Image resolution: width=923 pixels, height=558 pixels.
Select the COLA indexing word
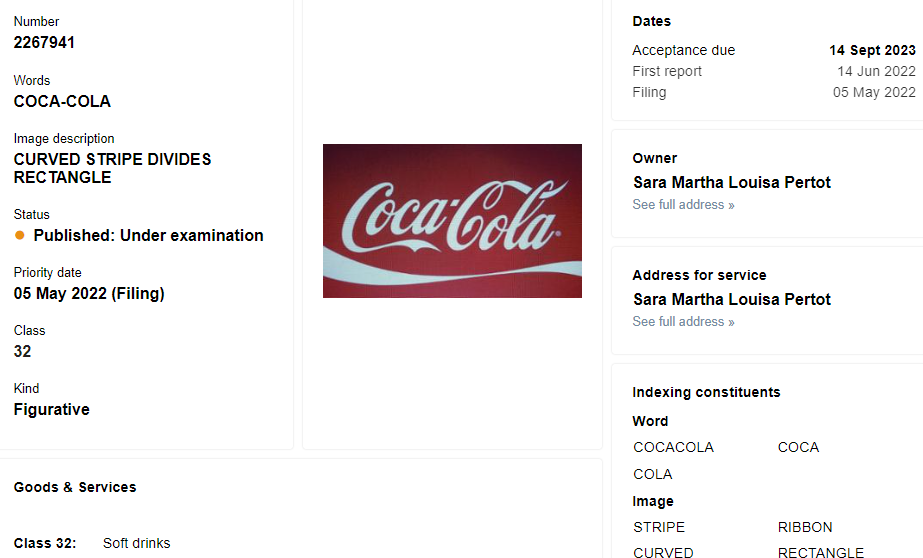pyautogui.click(x=653, y=474)
